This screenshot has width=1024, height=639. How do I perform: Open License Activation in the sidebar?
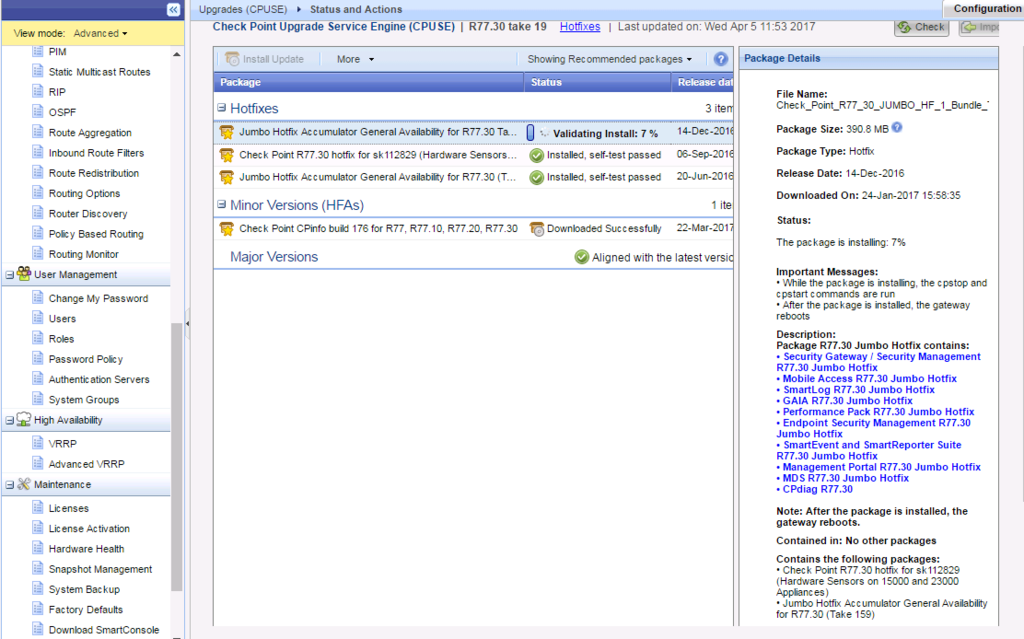pyautogui.click(x=89, y=528)
